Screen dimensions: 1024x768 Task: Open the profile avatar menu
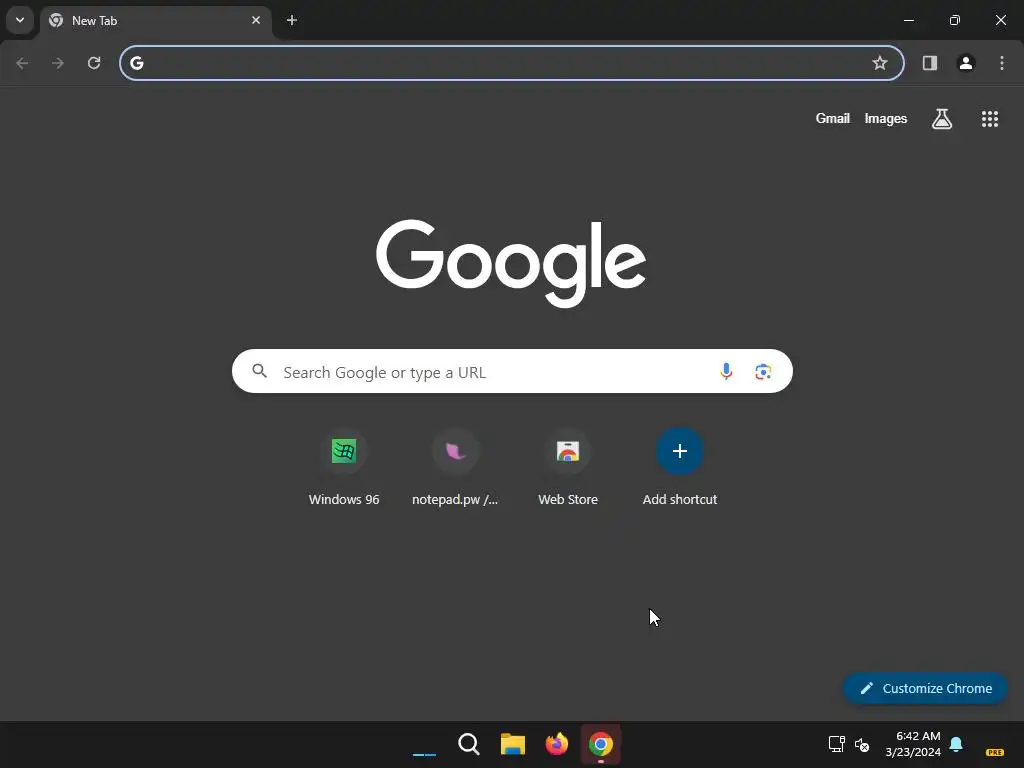(966, 63)
